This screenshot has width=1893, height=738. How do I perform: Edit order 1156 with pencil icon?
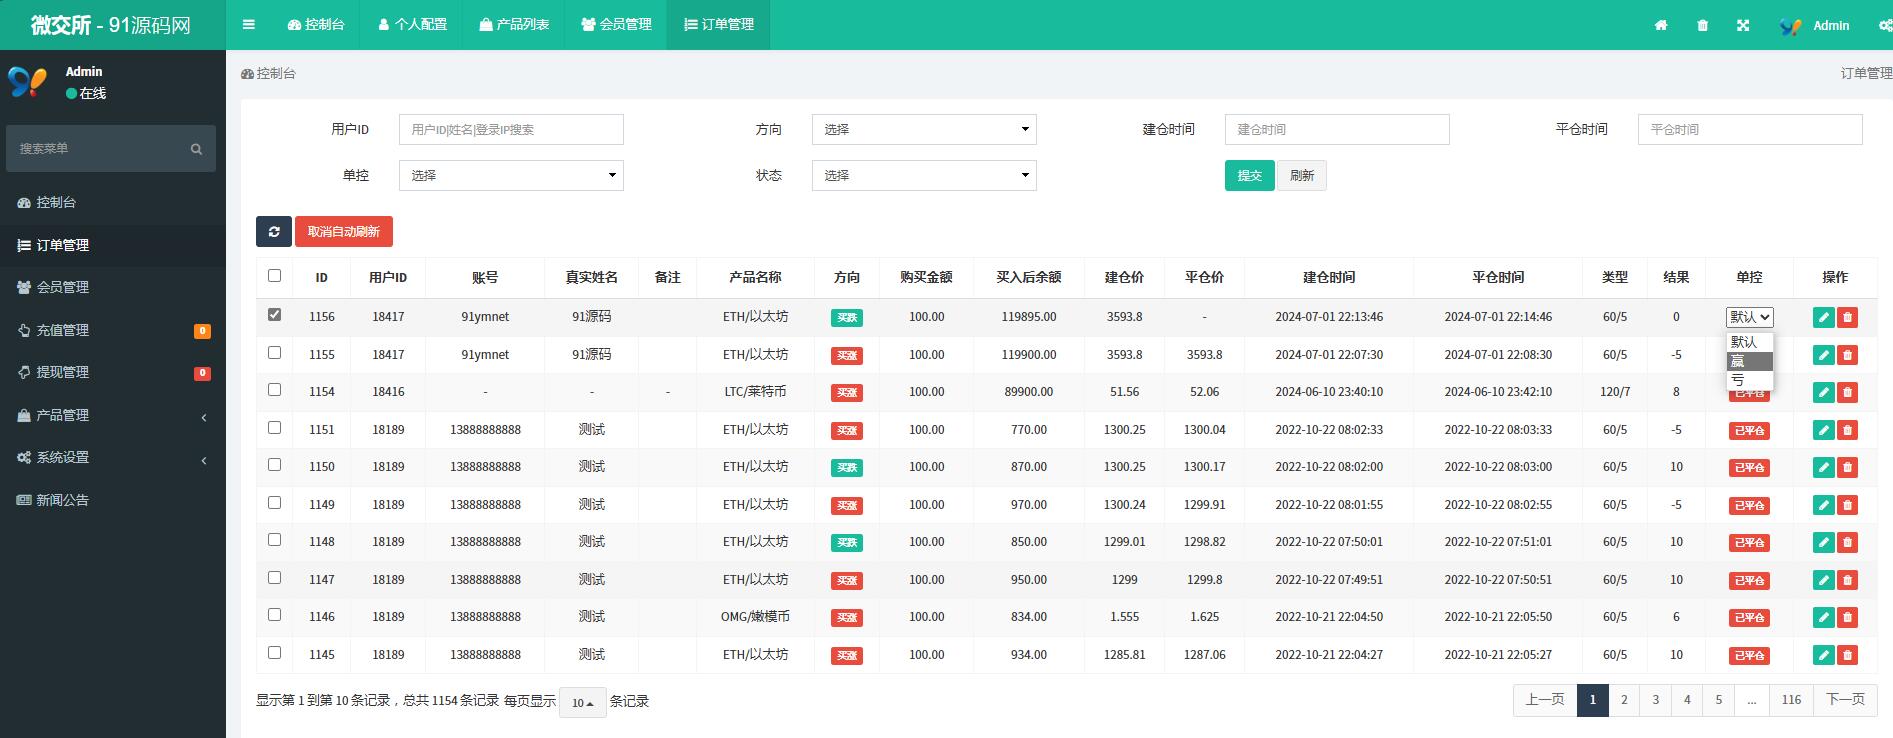tap(1824, 317)
